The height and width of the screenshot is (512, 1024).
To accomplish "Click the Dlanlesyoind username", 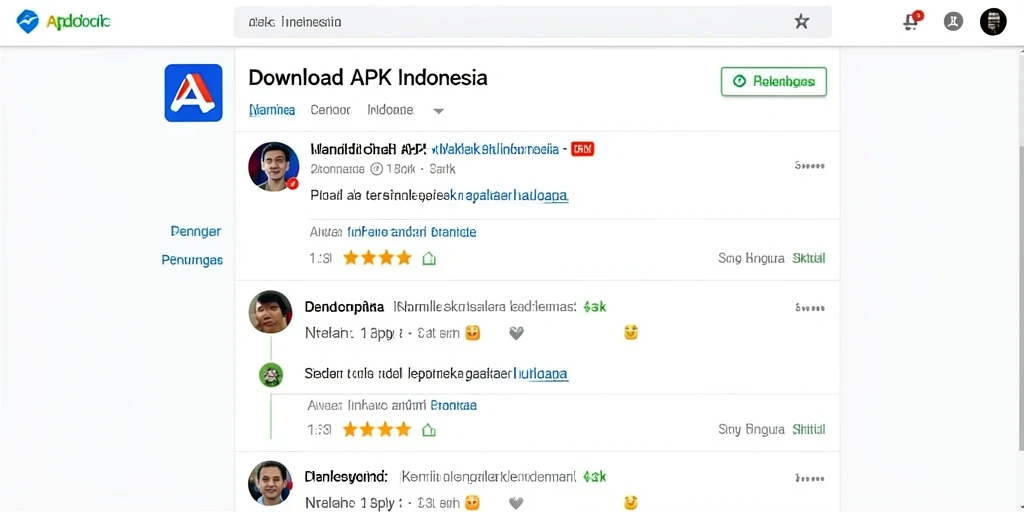I will (x=346, y=477).
